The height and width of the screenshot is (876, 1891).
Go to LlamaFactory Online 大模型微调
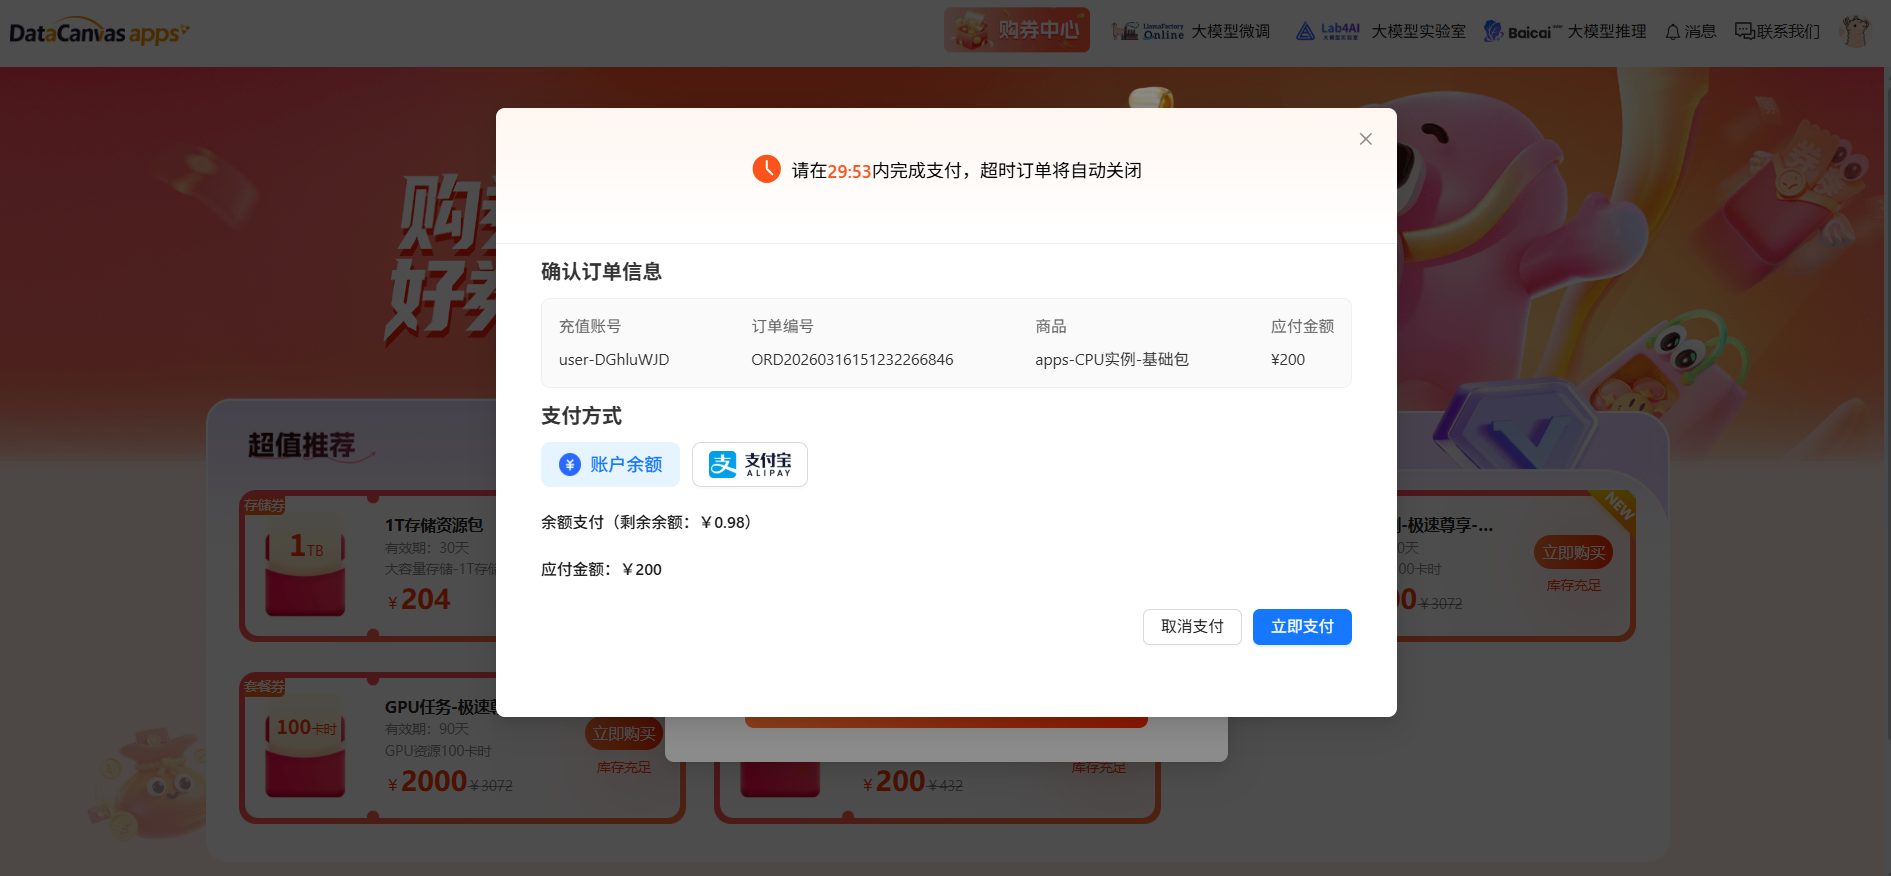(1191, 32)
